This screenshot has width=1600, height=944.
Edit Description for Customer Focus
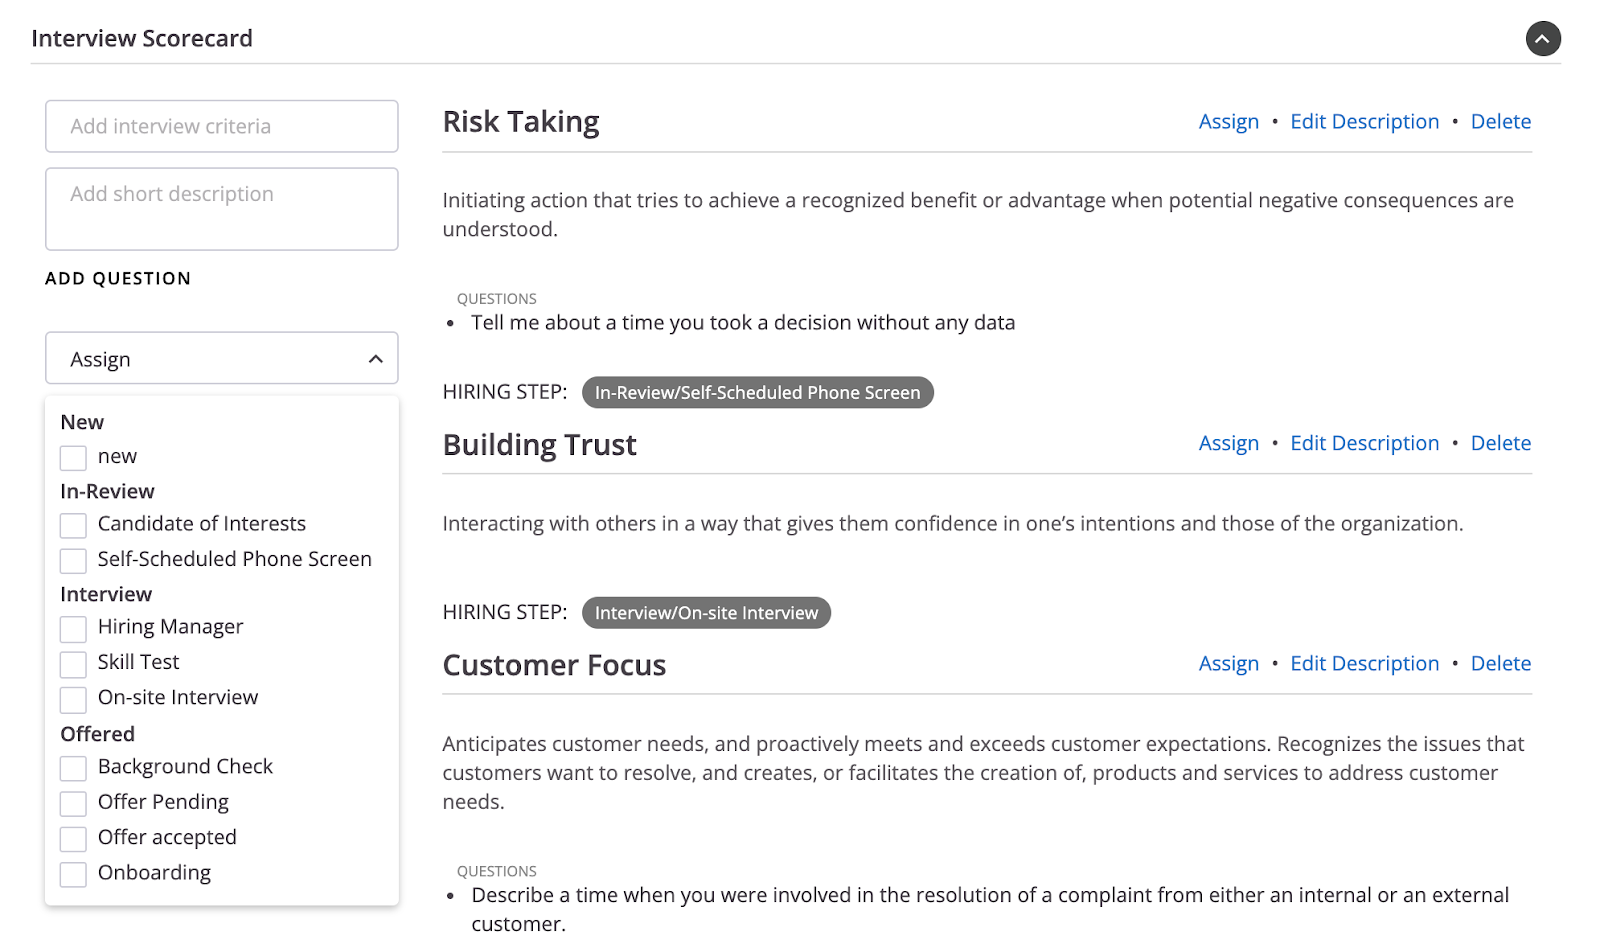(x=1364, y=664)
